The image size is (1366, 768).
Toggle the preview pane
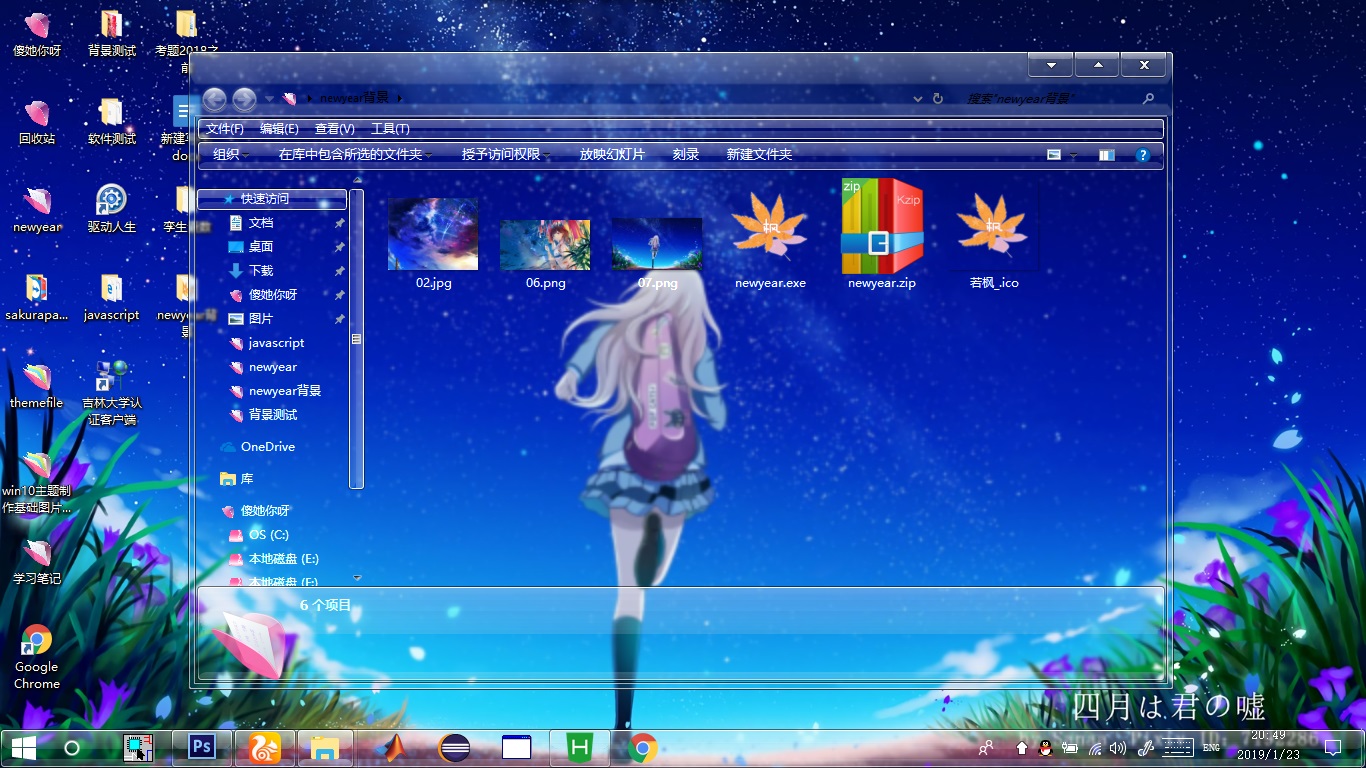1106,155
